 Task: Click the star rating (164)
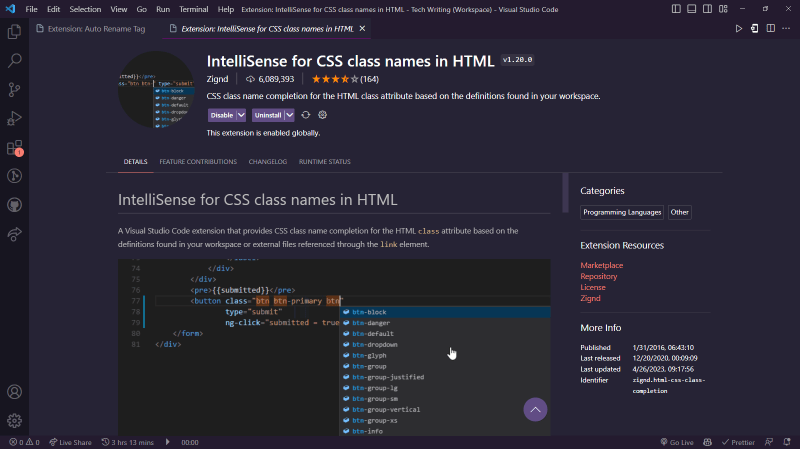[345, 79]
